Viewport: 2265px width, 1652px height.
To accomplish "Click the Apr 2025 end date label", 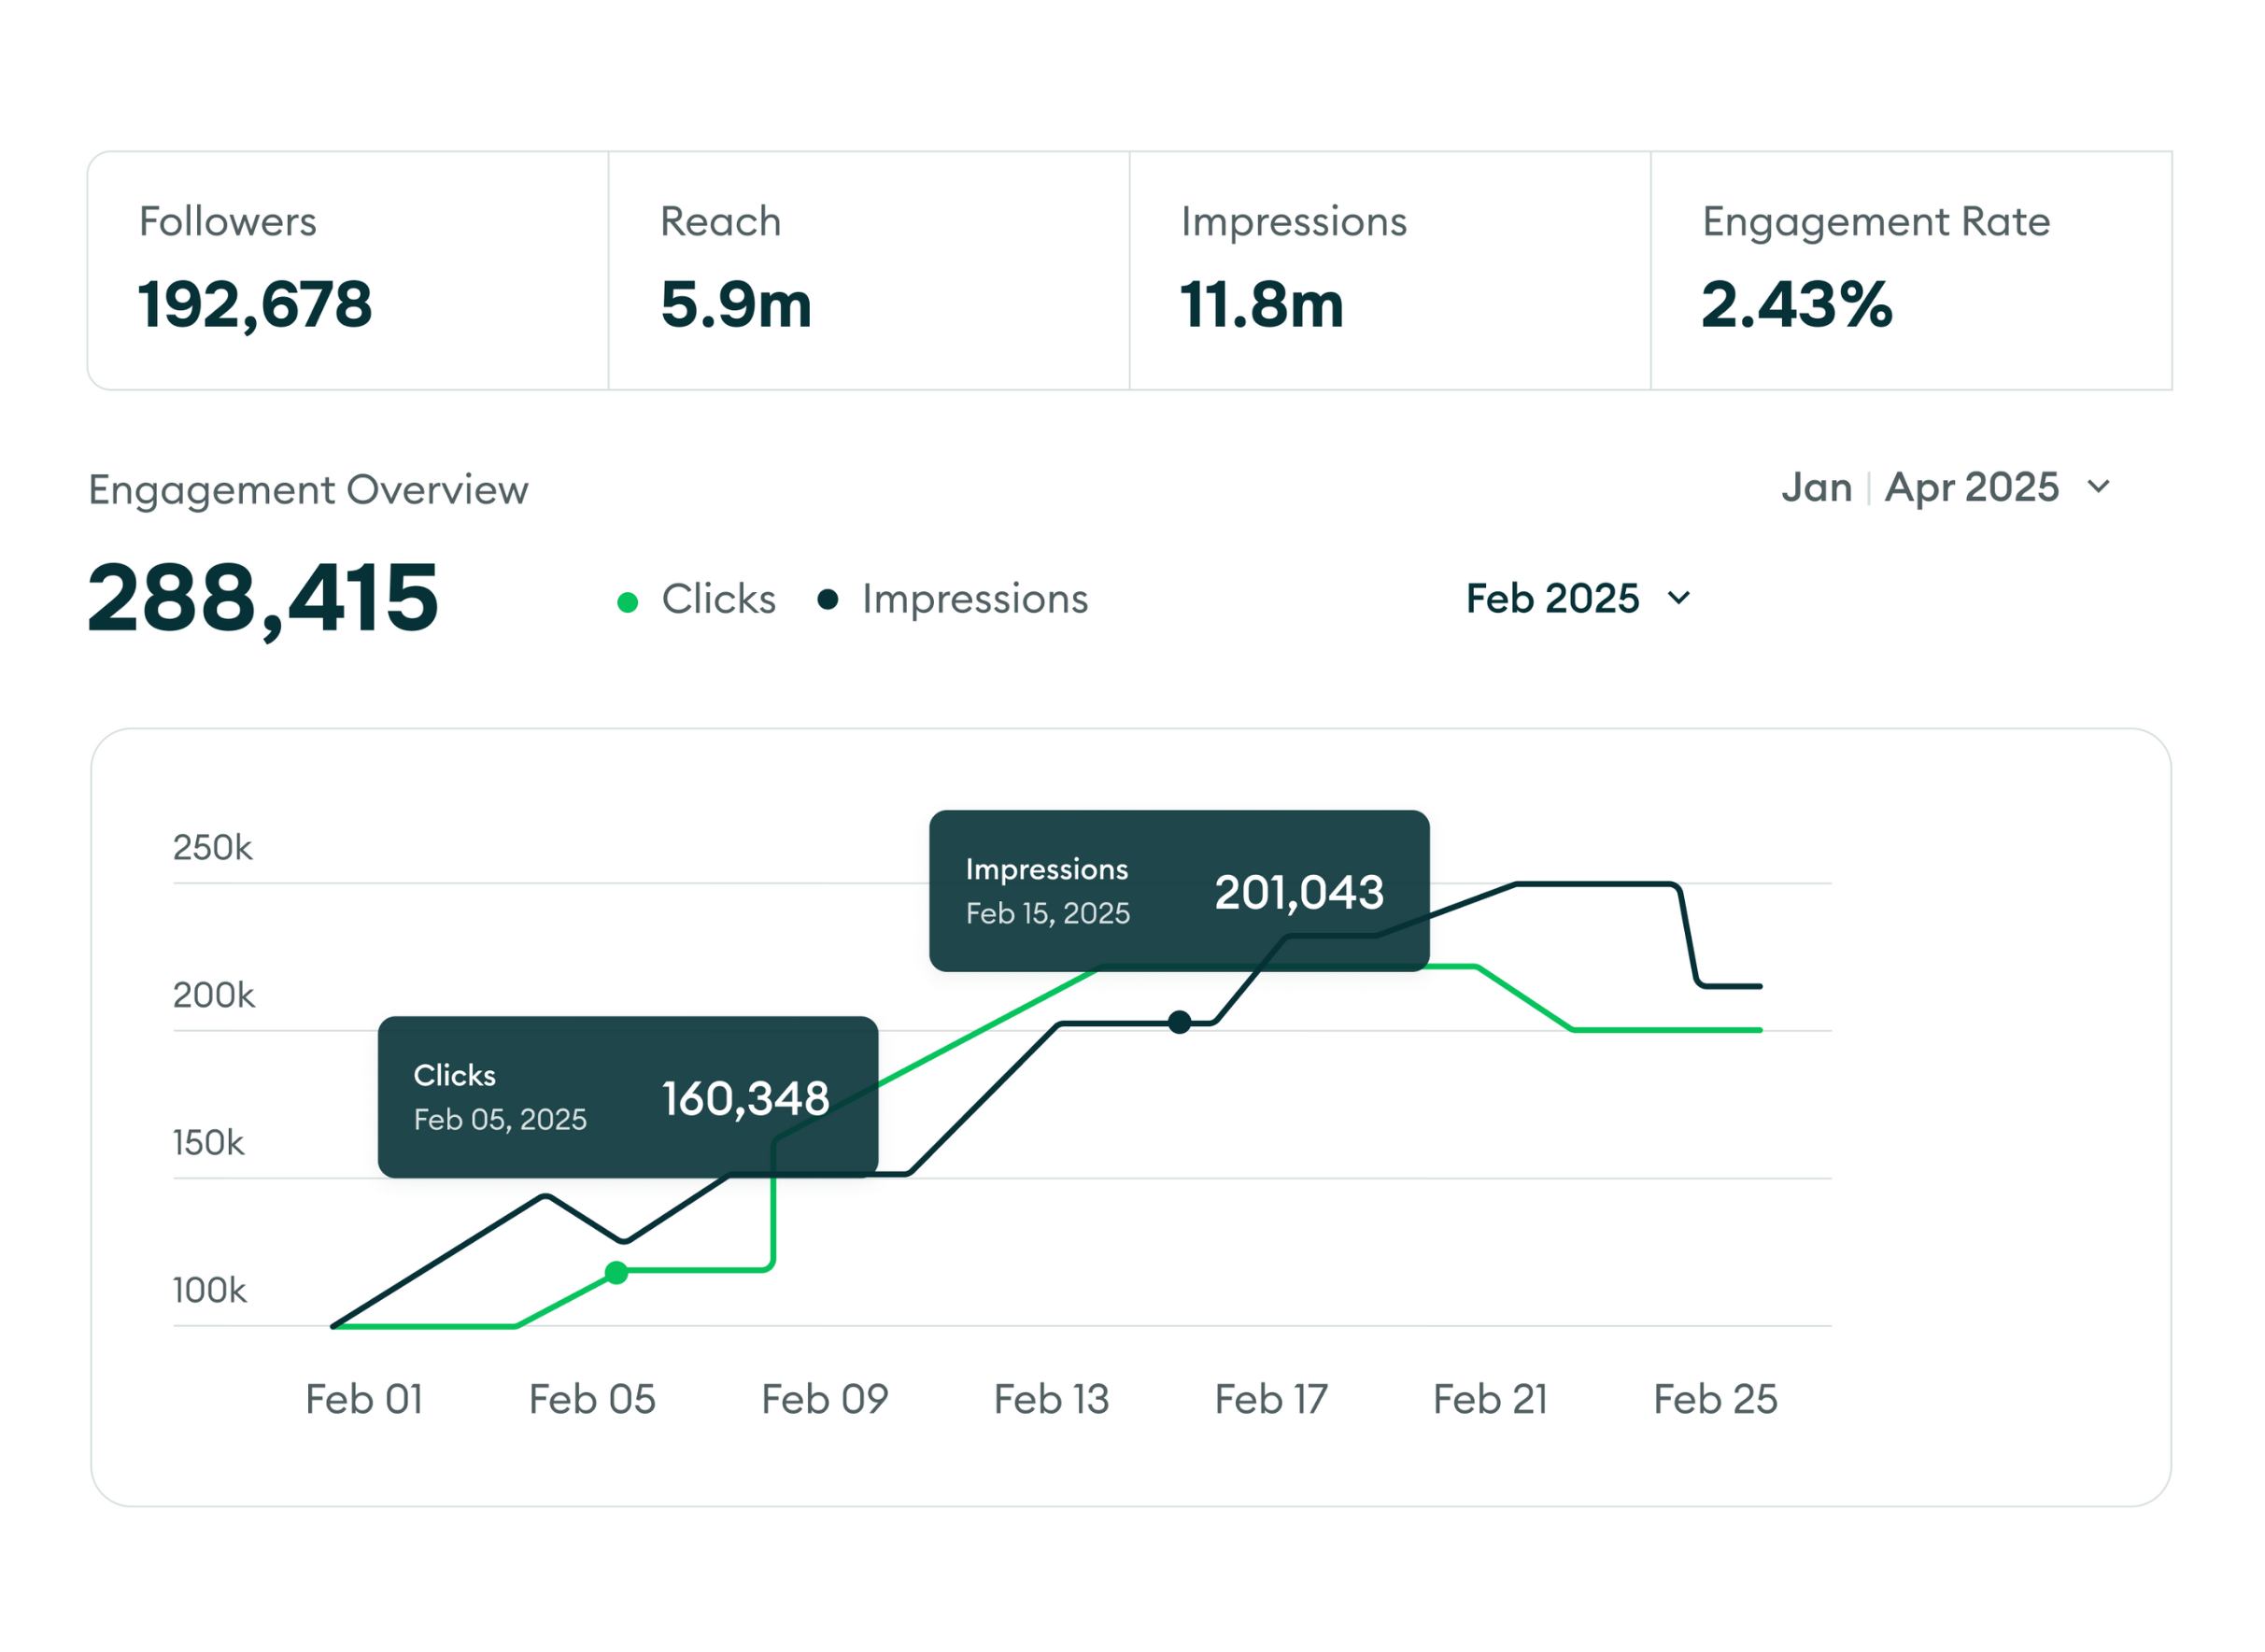I will pos(1971,488).
